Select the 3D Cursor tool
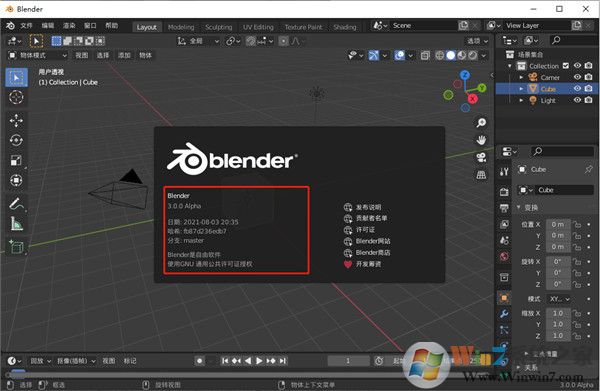This screenshot has height=391, width=600. click(16, 98)
